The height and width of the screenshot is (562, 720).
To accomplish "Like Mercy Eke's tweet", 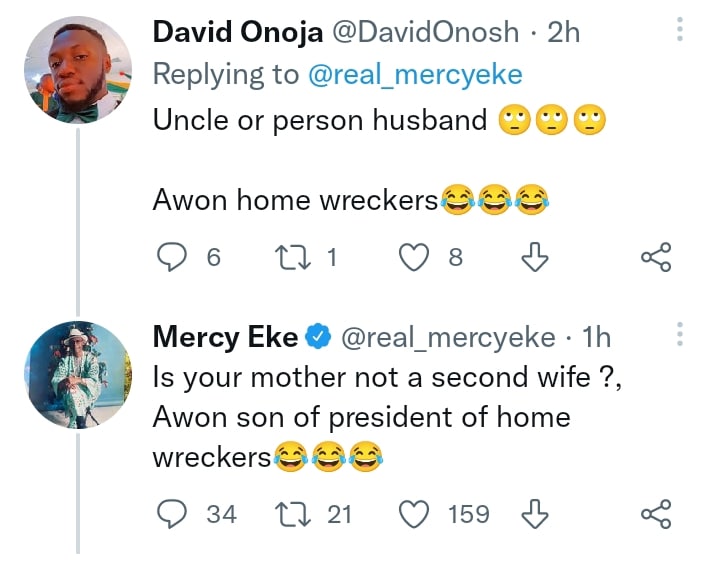I will (x=414, y=514).
